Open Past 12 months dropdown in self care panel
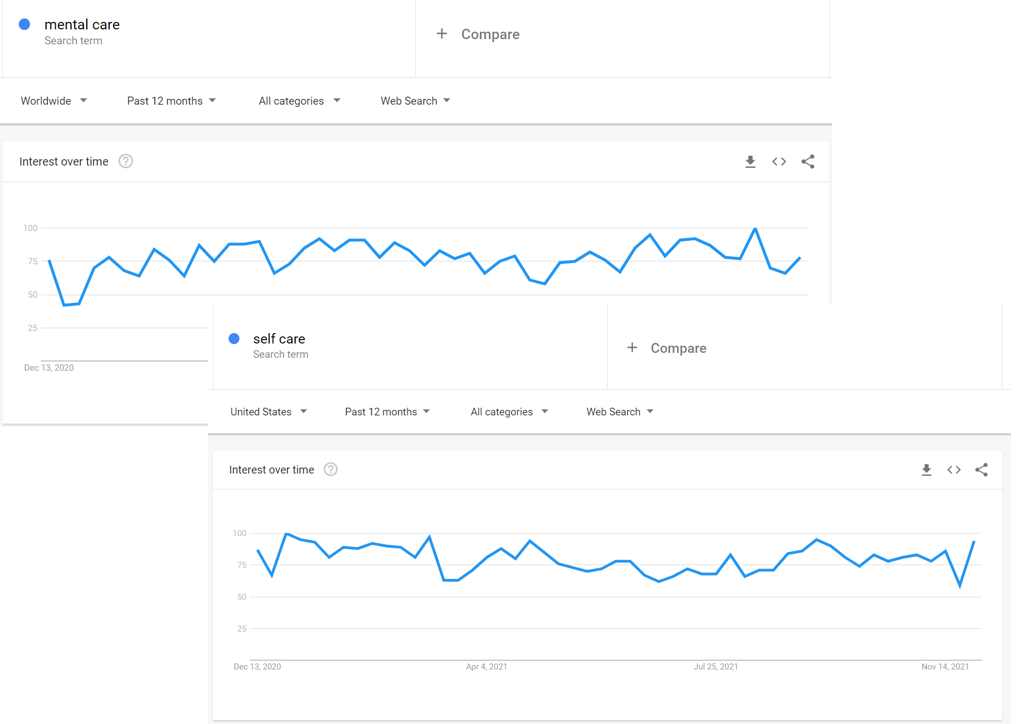This screenshot has height=724, width=1017. 387,412
